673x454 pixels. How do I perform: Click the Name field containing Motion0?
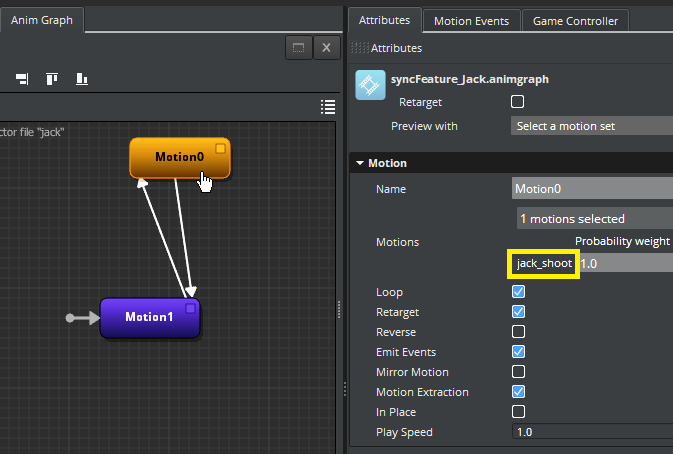tap(592, 188)
